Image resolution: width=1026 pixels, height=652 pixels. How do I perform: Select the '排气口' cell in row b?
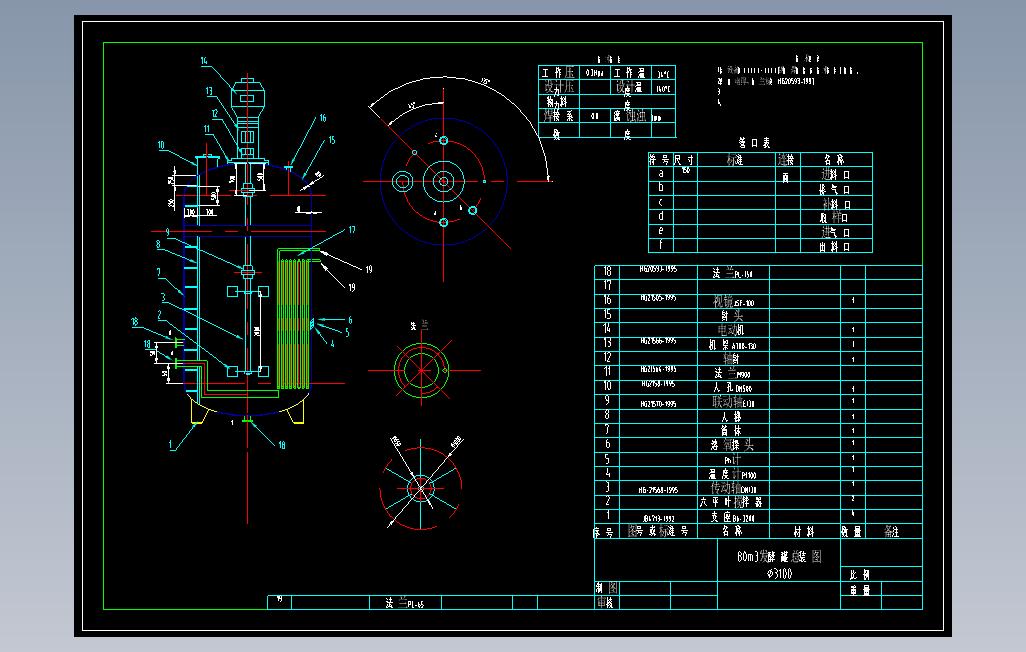[x=835, y=189]
